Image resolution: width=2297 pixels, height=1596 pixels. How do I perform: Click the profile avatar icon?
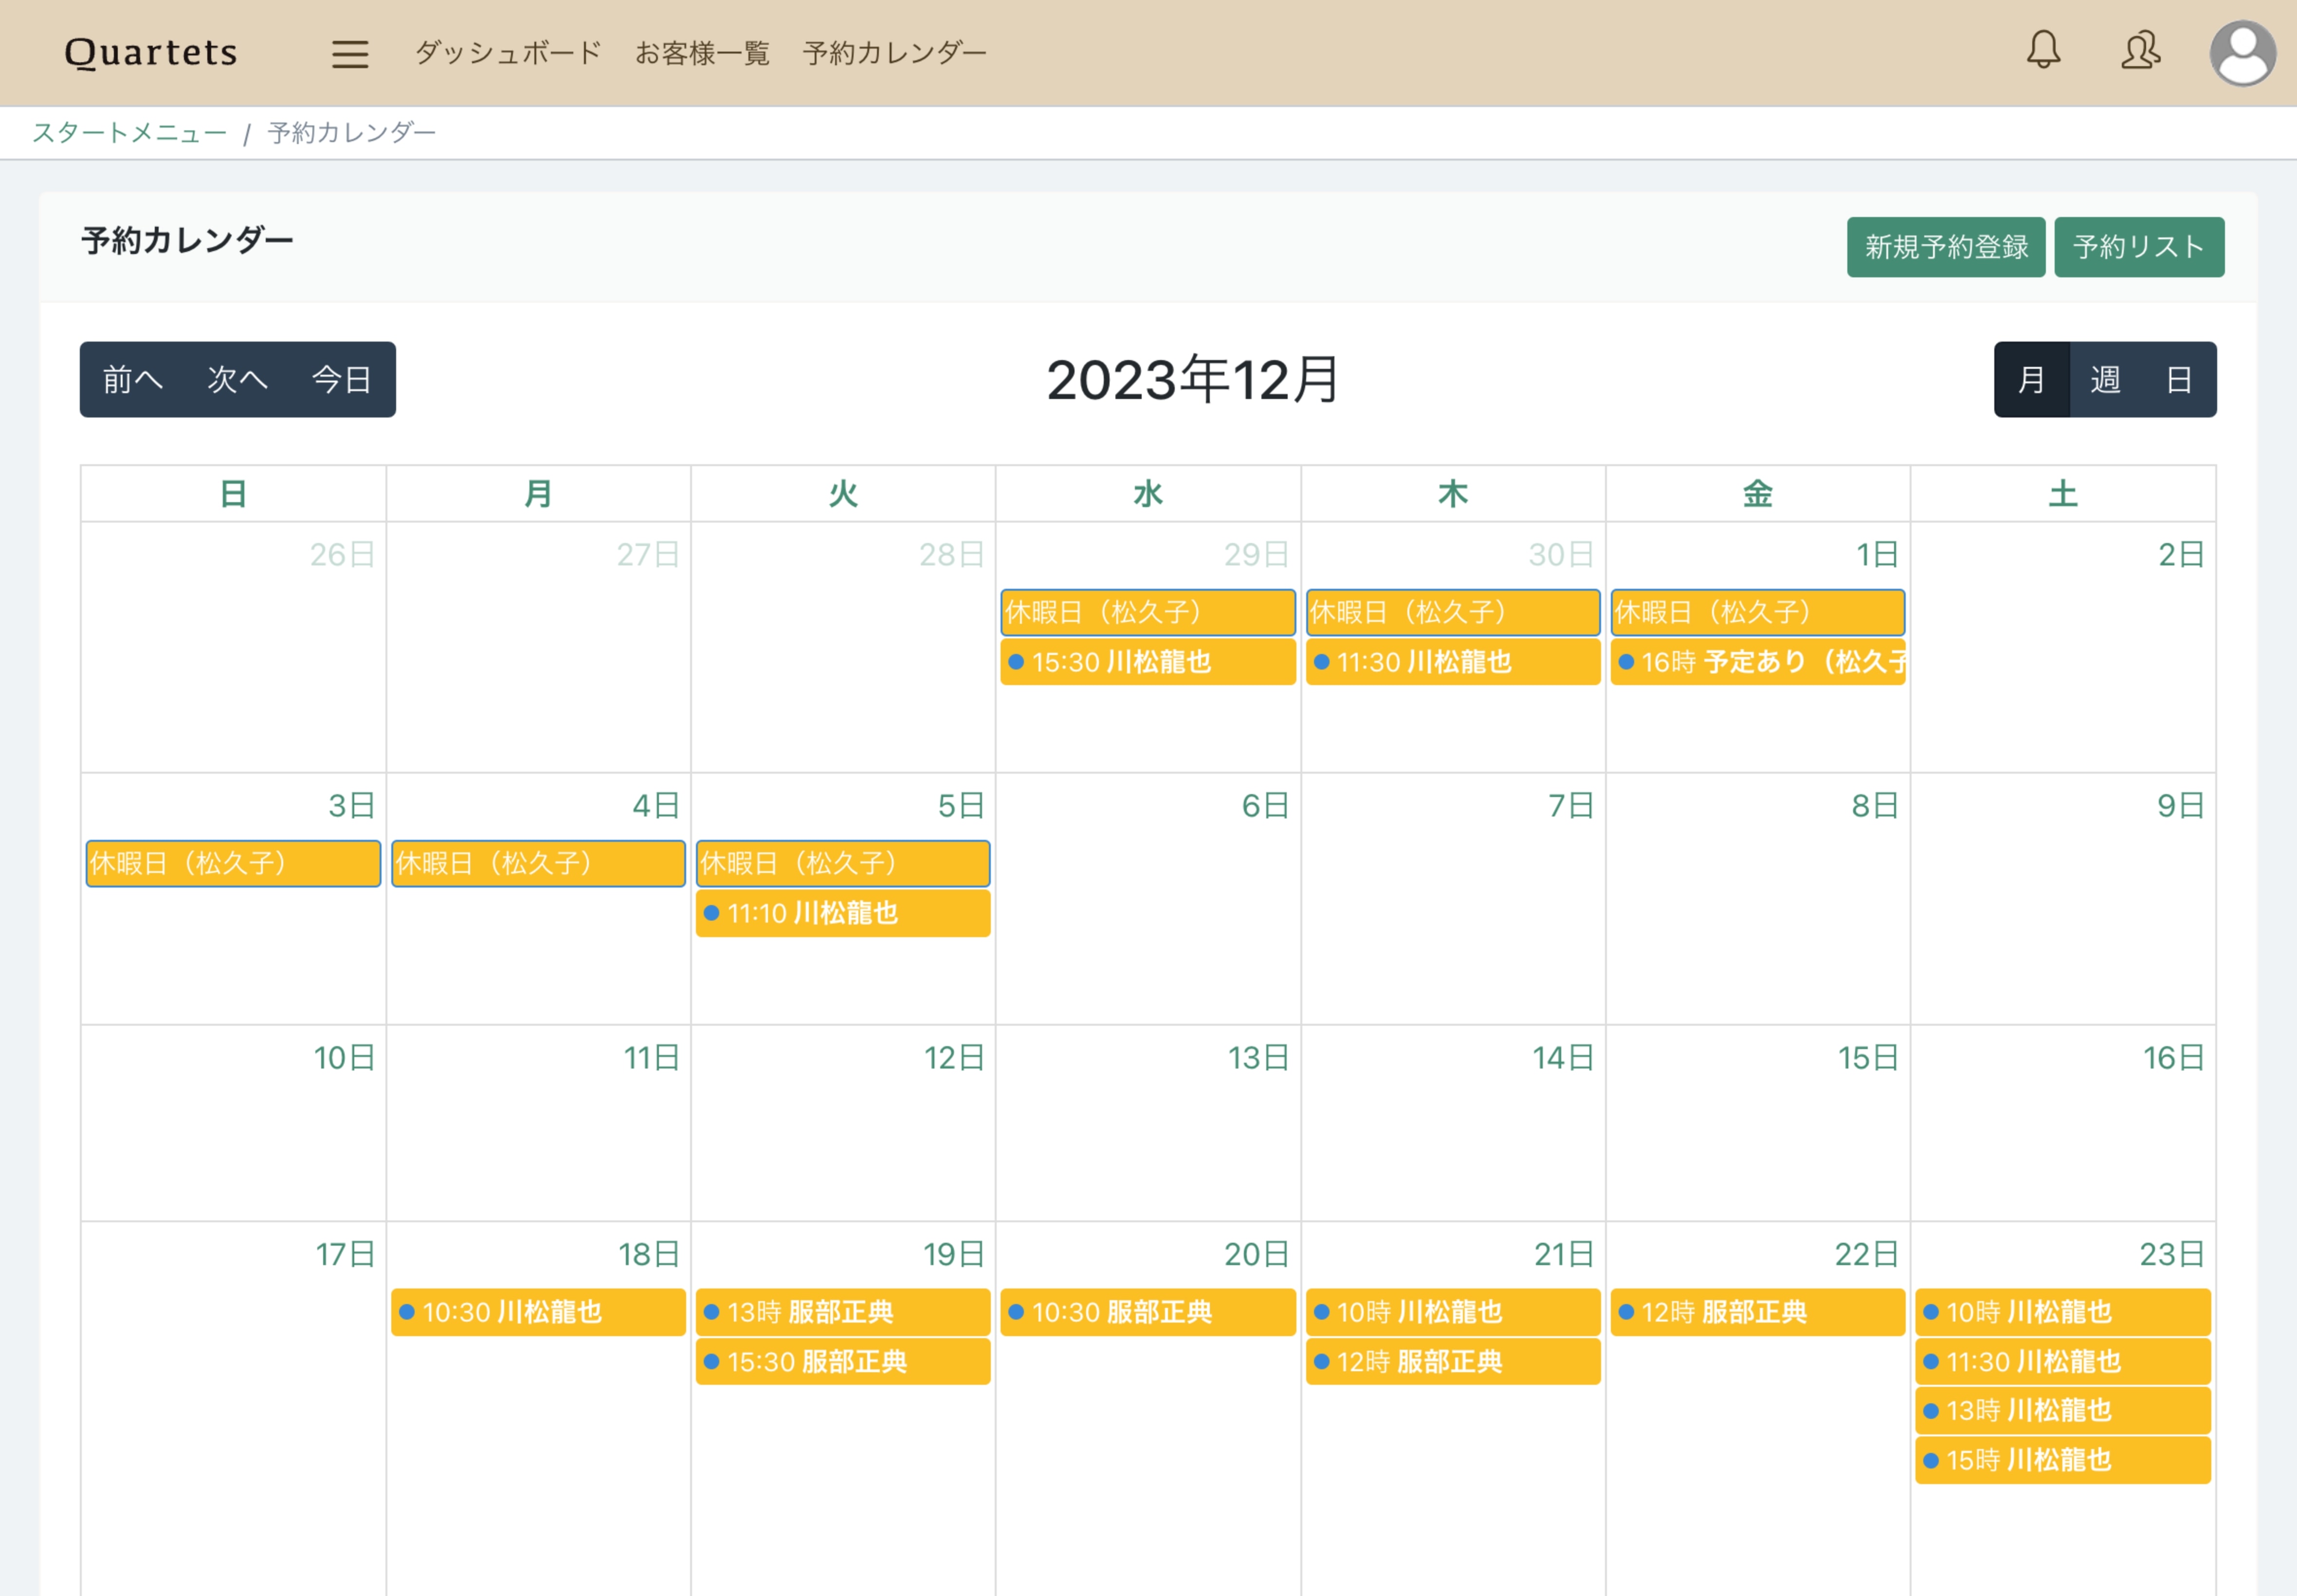tap(2242, 53)
